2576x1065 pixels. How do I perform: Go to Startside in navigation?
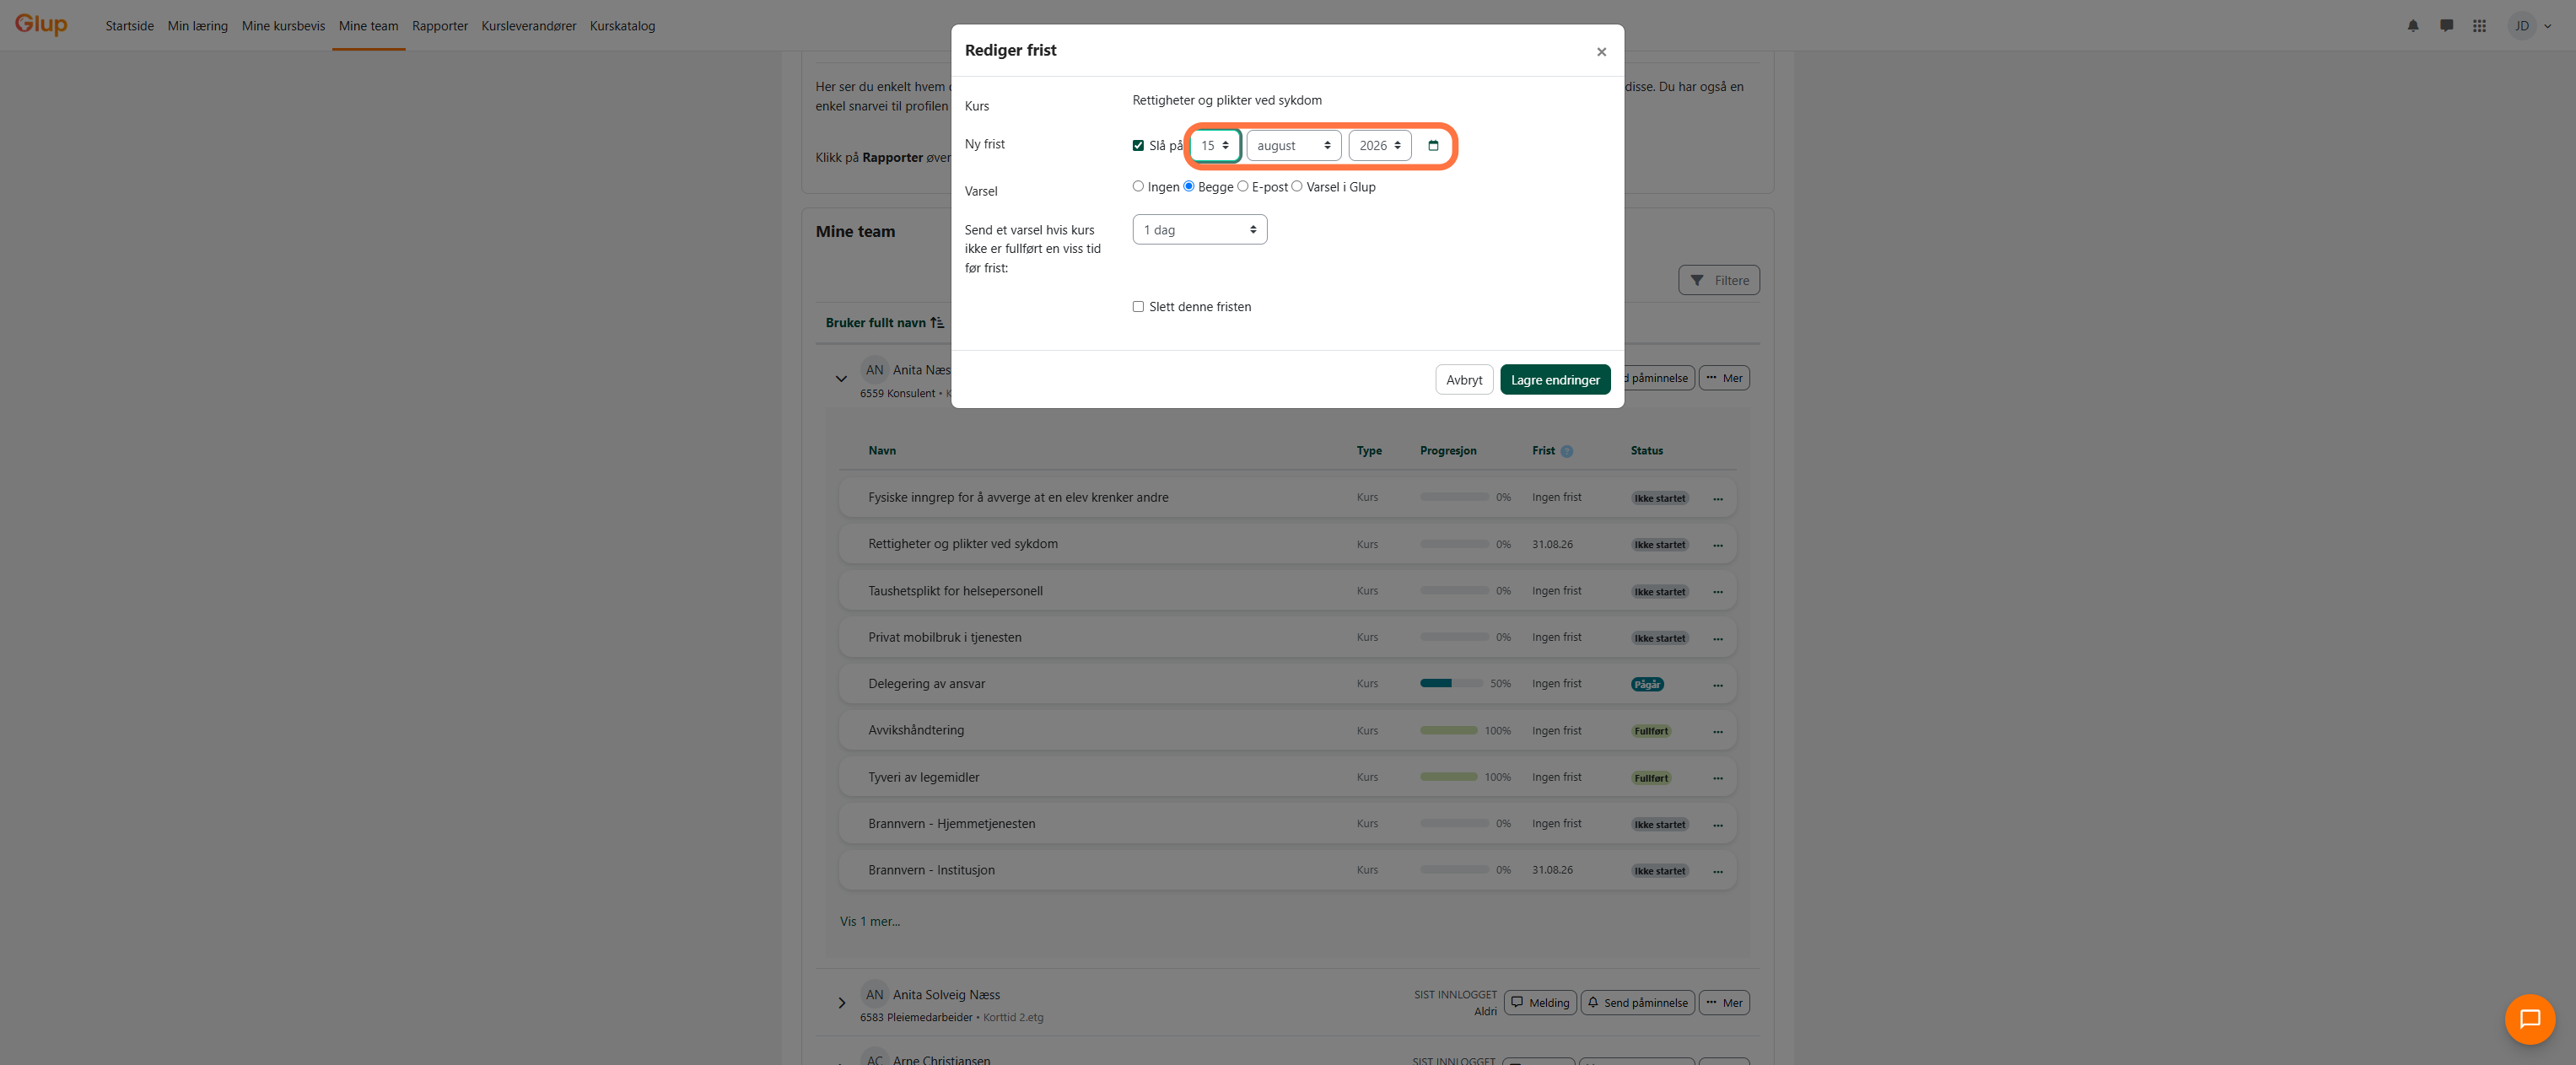click(130, 26)
